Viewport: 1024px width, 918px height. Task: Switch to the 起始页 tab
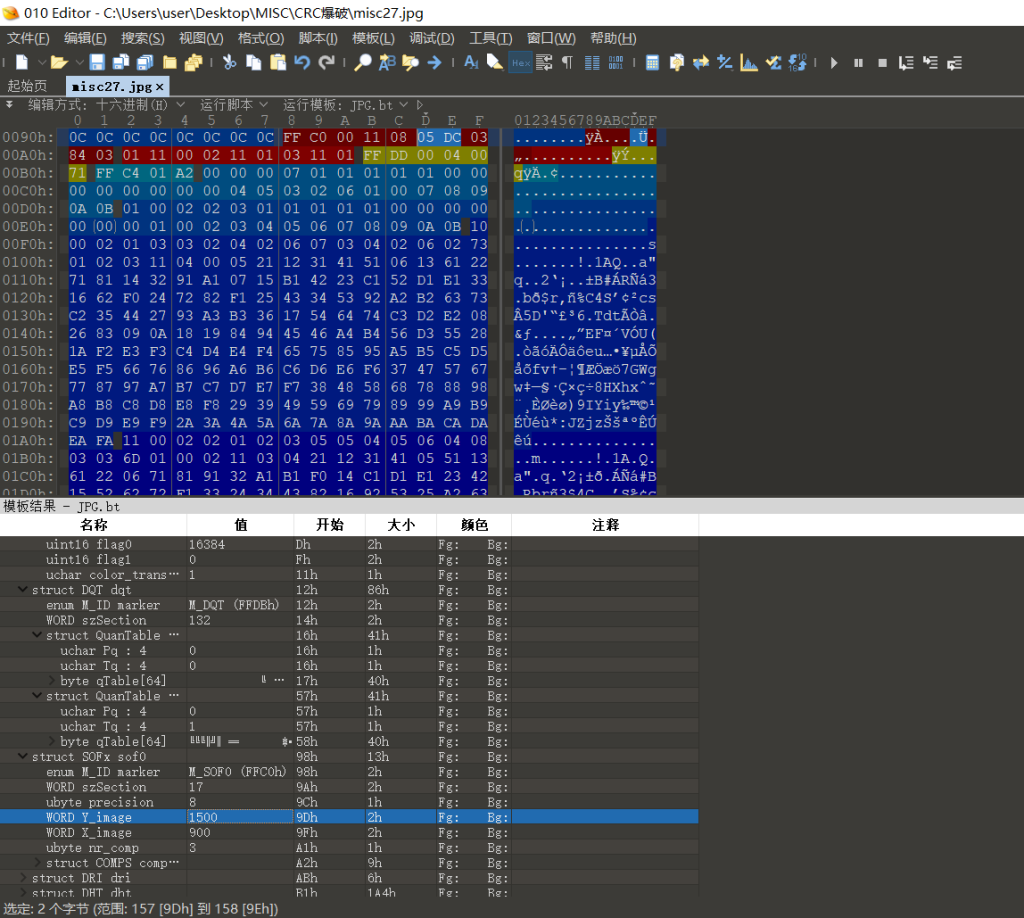(27, 86)
